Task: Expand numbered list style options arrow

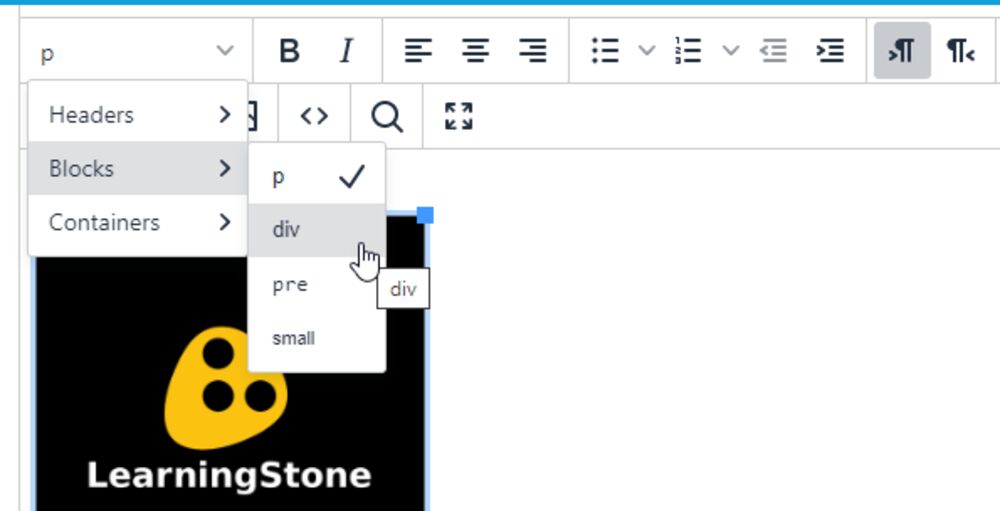Action: pos(731,51)
